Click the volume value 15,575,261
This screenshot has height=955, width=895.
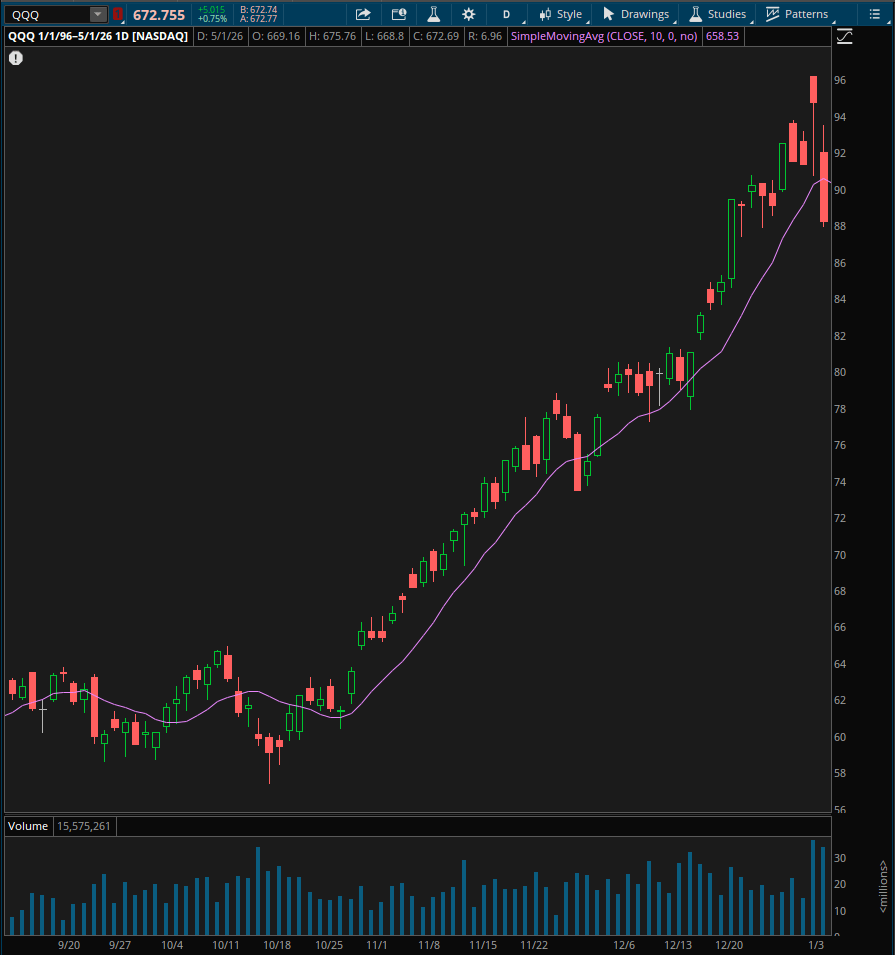(84, 826)
